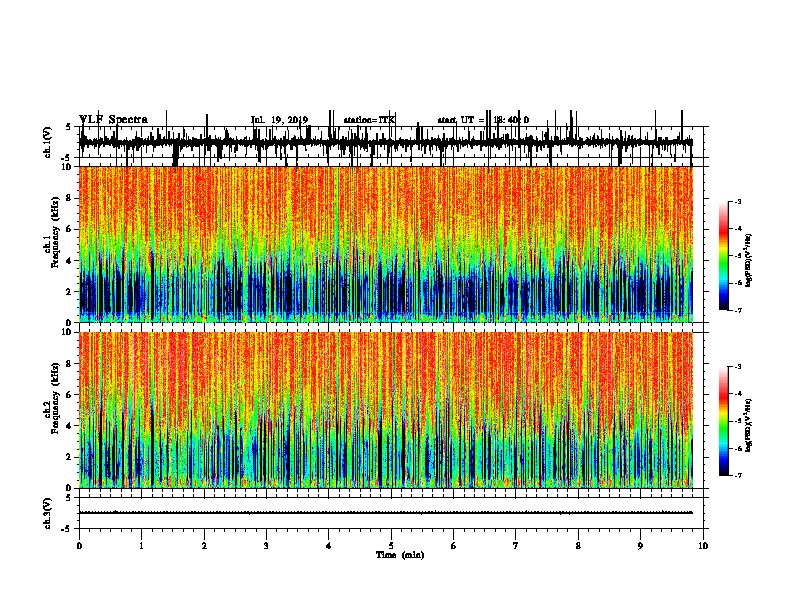The image size is (792, 612).
Task: Click the time axis tick label "7"
Action: [x=516, y=546]
